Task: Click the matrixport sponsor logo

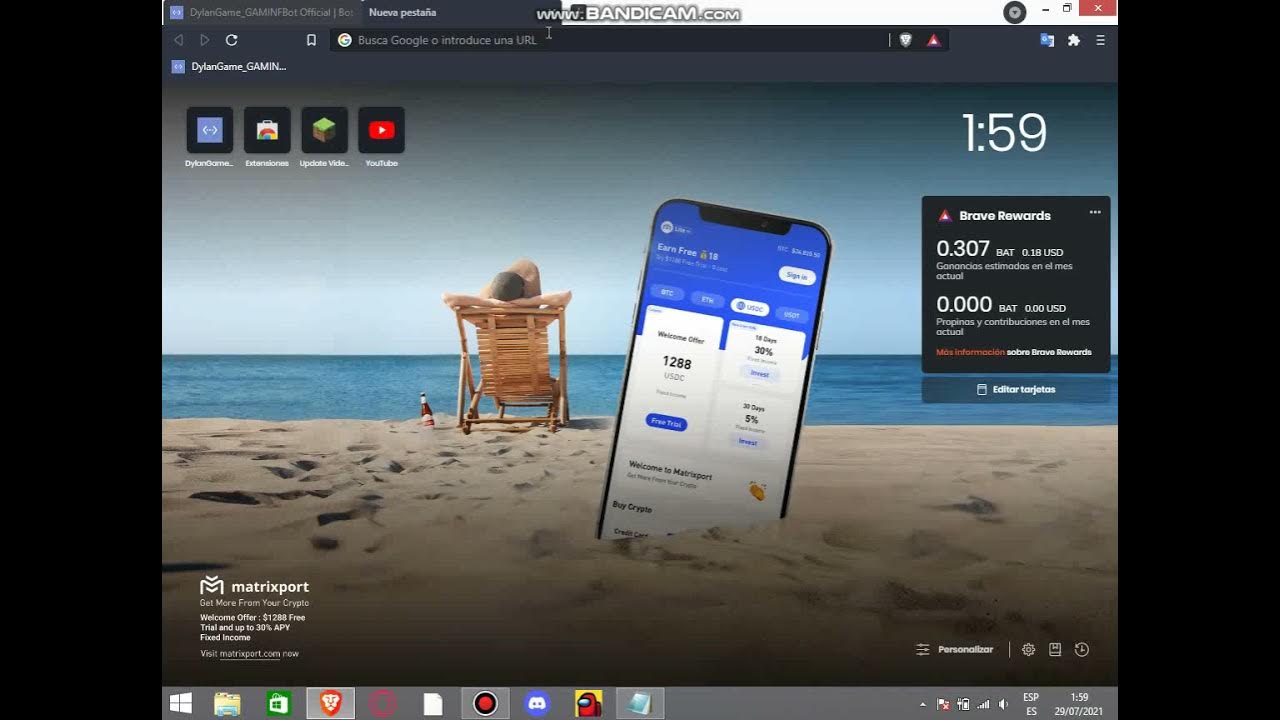Action: 255,586
